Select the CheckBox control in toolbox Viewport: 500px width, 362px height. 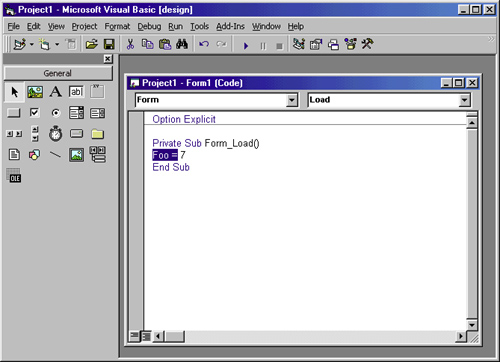pyautogui.click(x=35, y=113)
